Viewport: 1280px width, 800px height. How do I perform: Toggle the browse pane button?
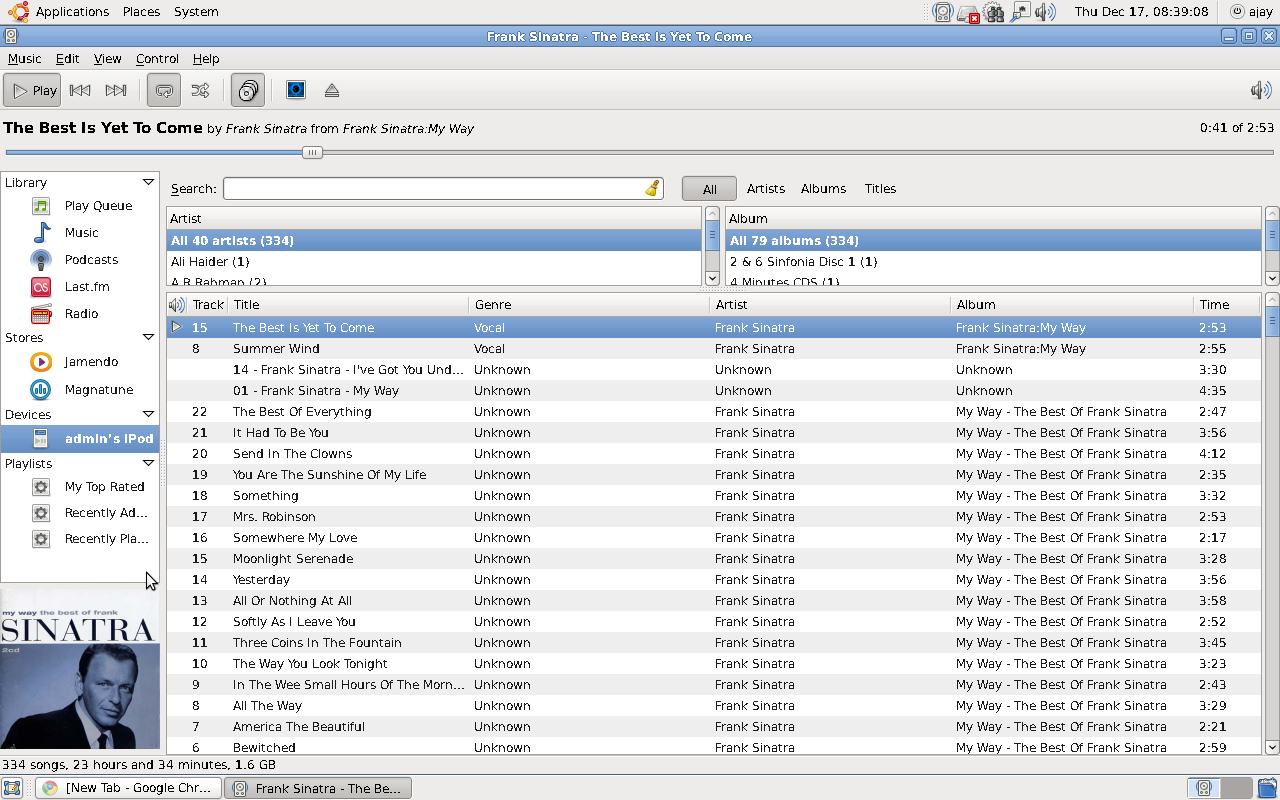(x=248, y=90)
